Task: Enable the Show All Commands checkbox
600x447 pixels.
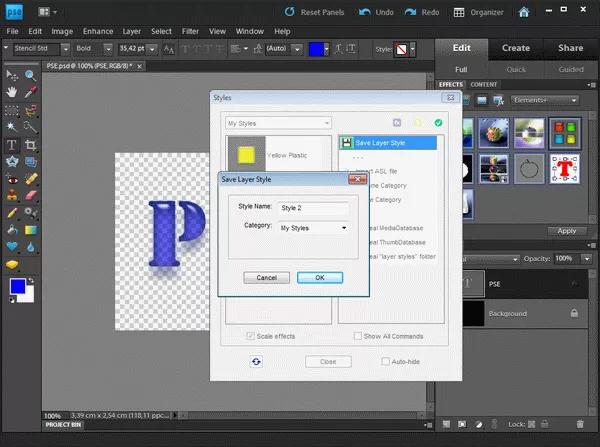Action: click(359, 337)
